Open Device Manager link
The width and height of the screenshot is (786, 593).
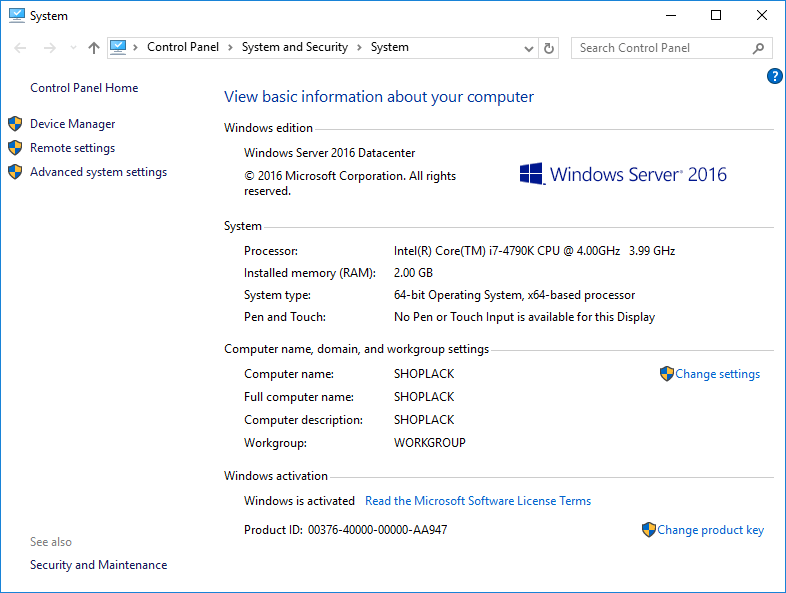point(73,124)
